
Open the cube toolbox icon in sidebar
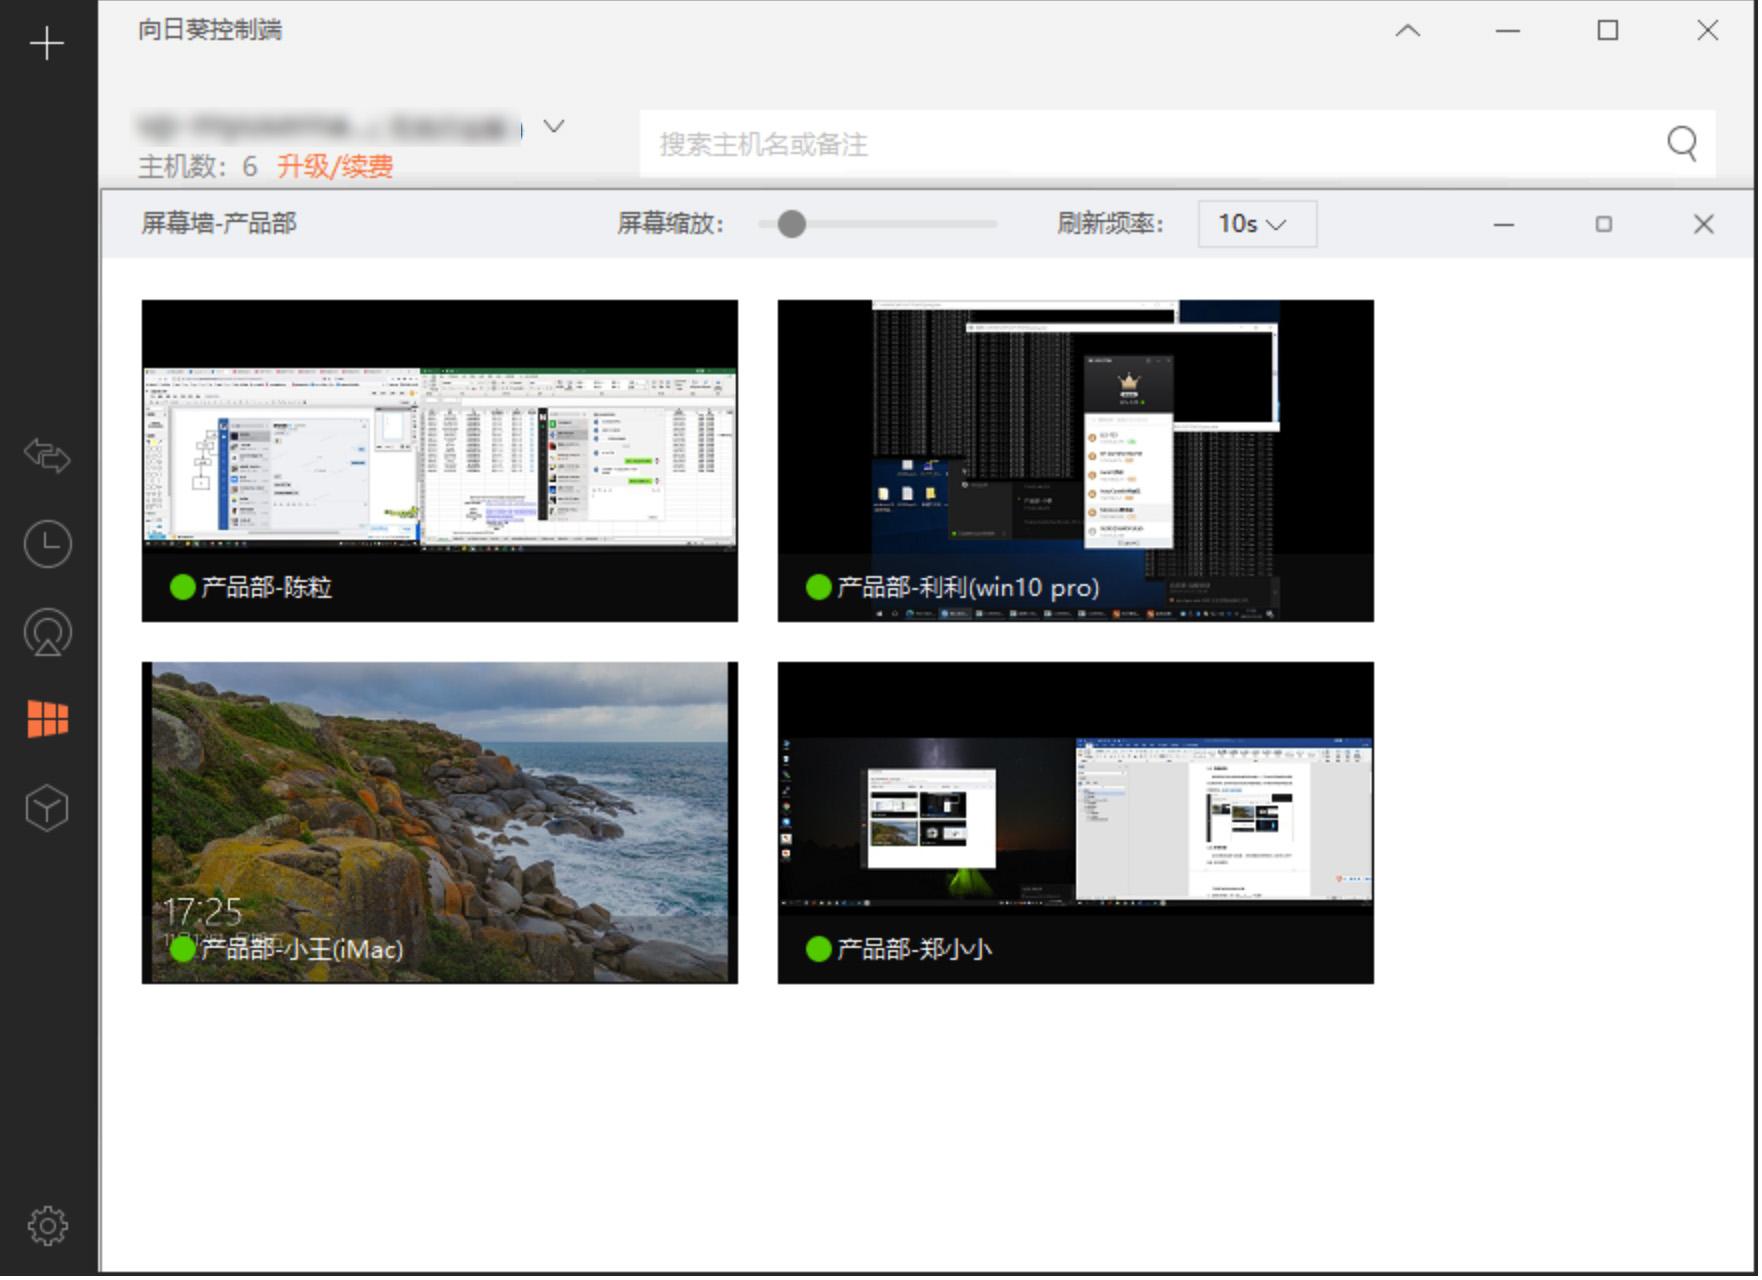[47, 808]
